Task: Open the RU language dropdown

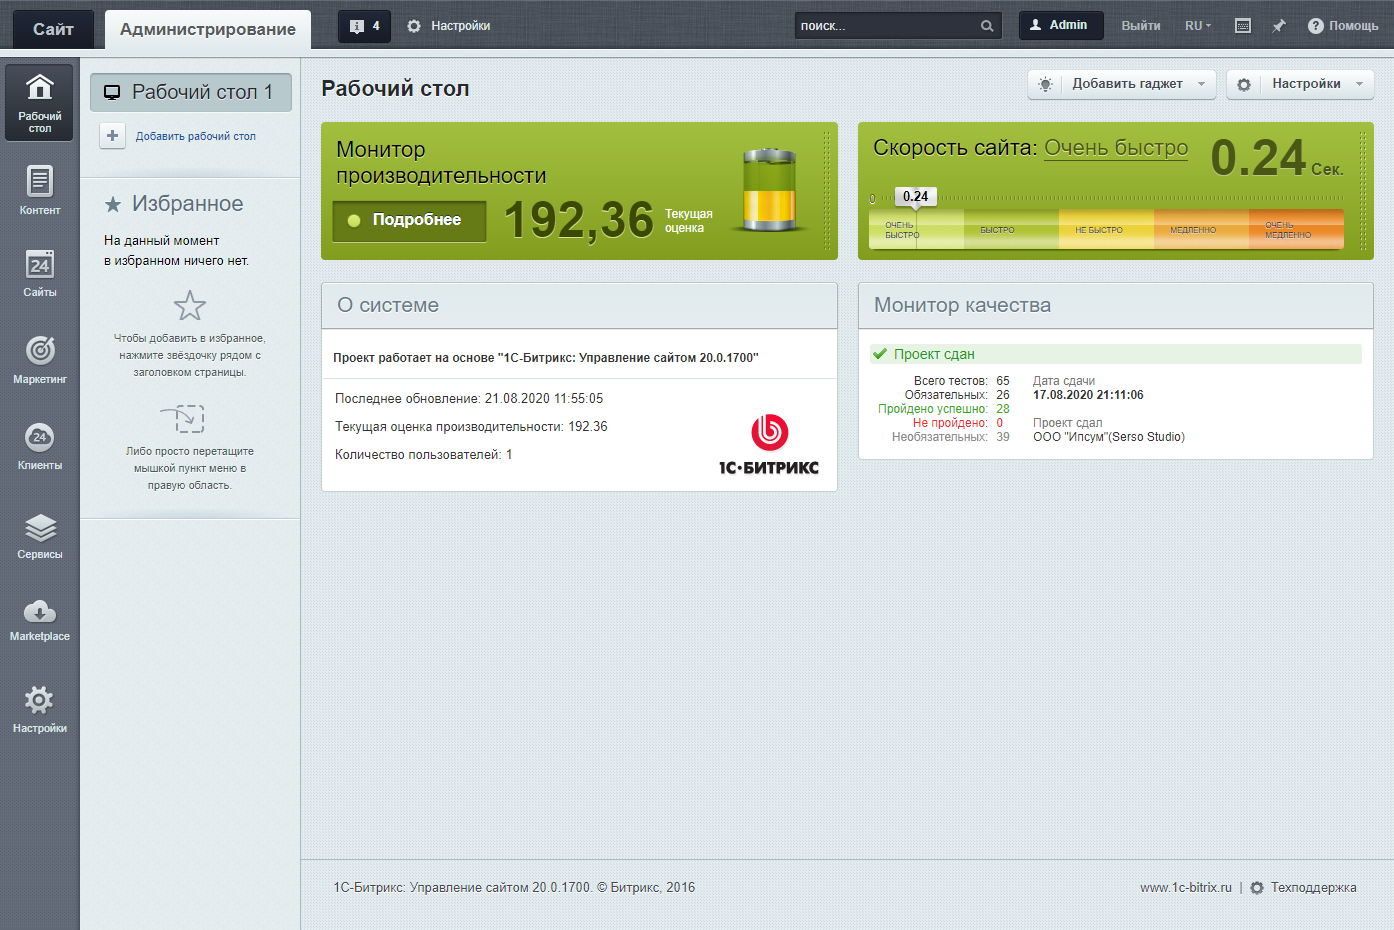Action: click(1197, 26)
